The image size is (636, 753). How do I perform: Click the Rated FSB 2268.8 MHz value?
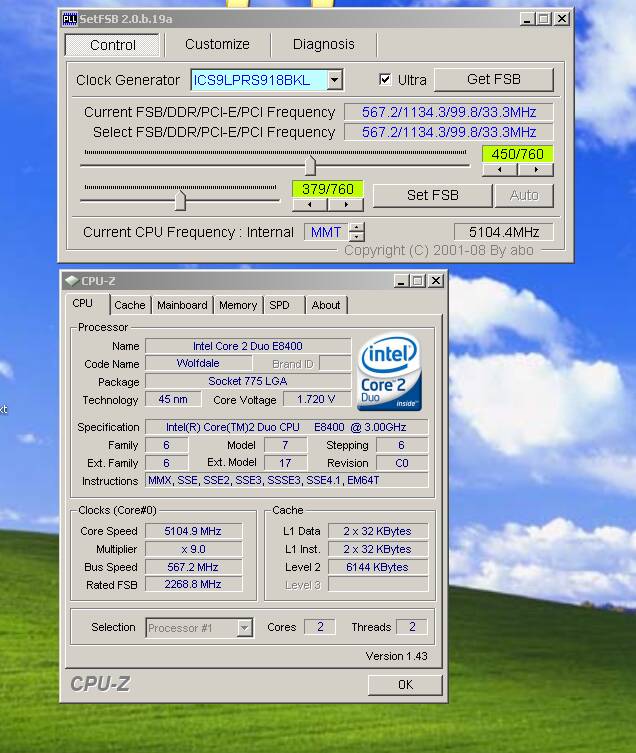click(193, 584)
